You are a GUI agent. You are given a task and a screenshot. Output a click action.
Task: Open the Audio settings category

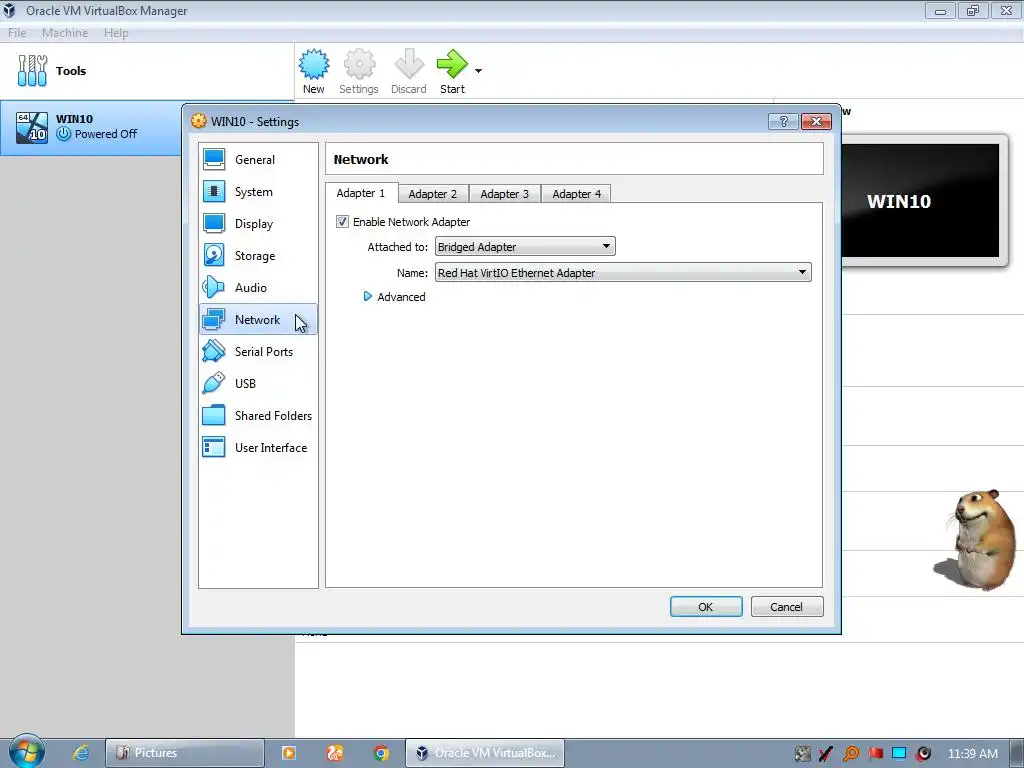pos(258,287)
